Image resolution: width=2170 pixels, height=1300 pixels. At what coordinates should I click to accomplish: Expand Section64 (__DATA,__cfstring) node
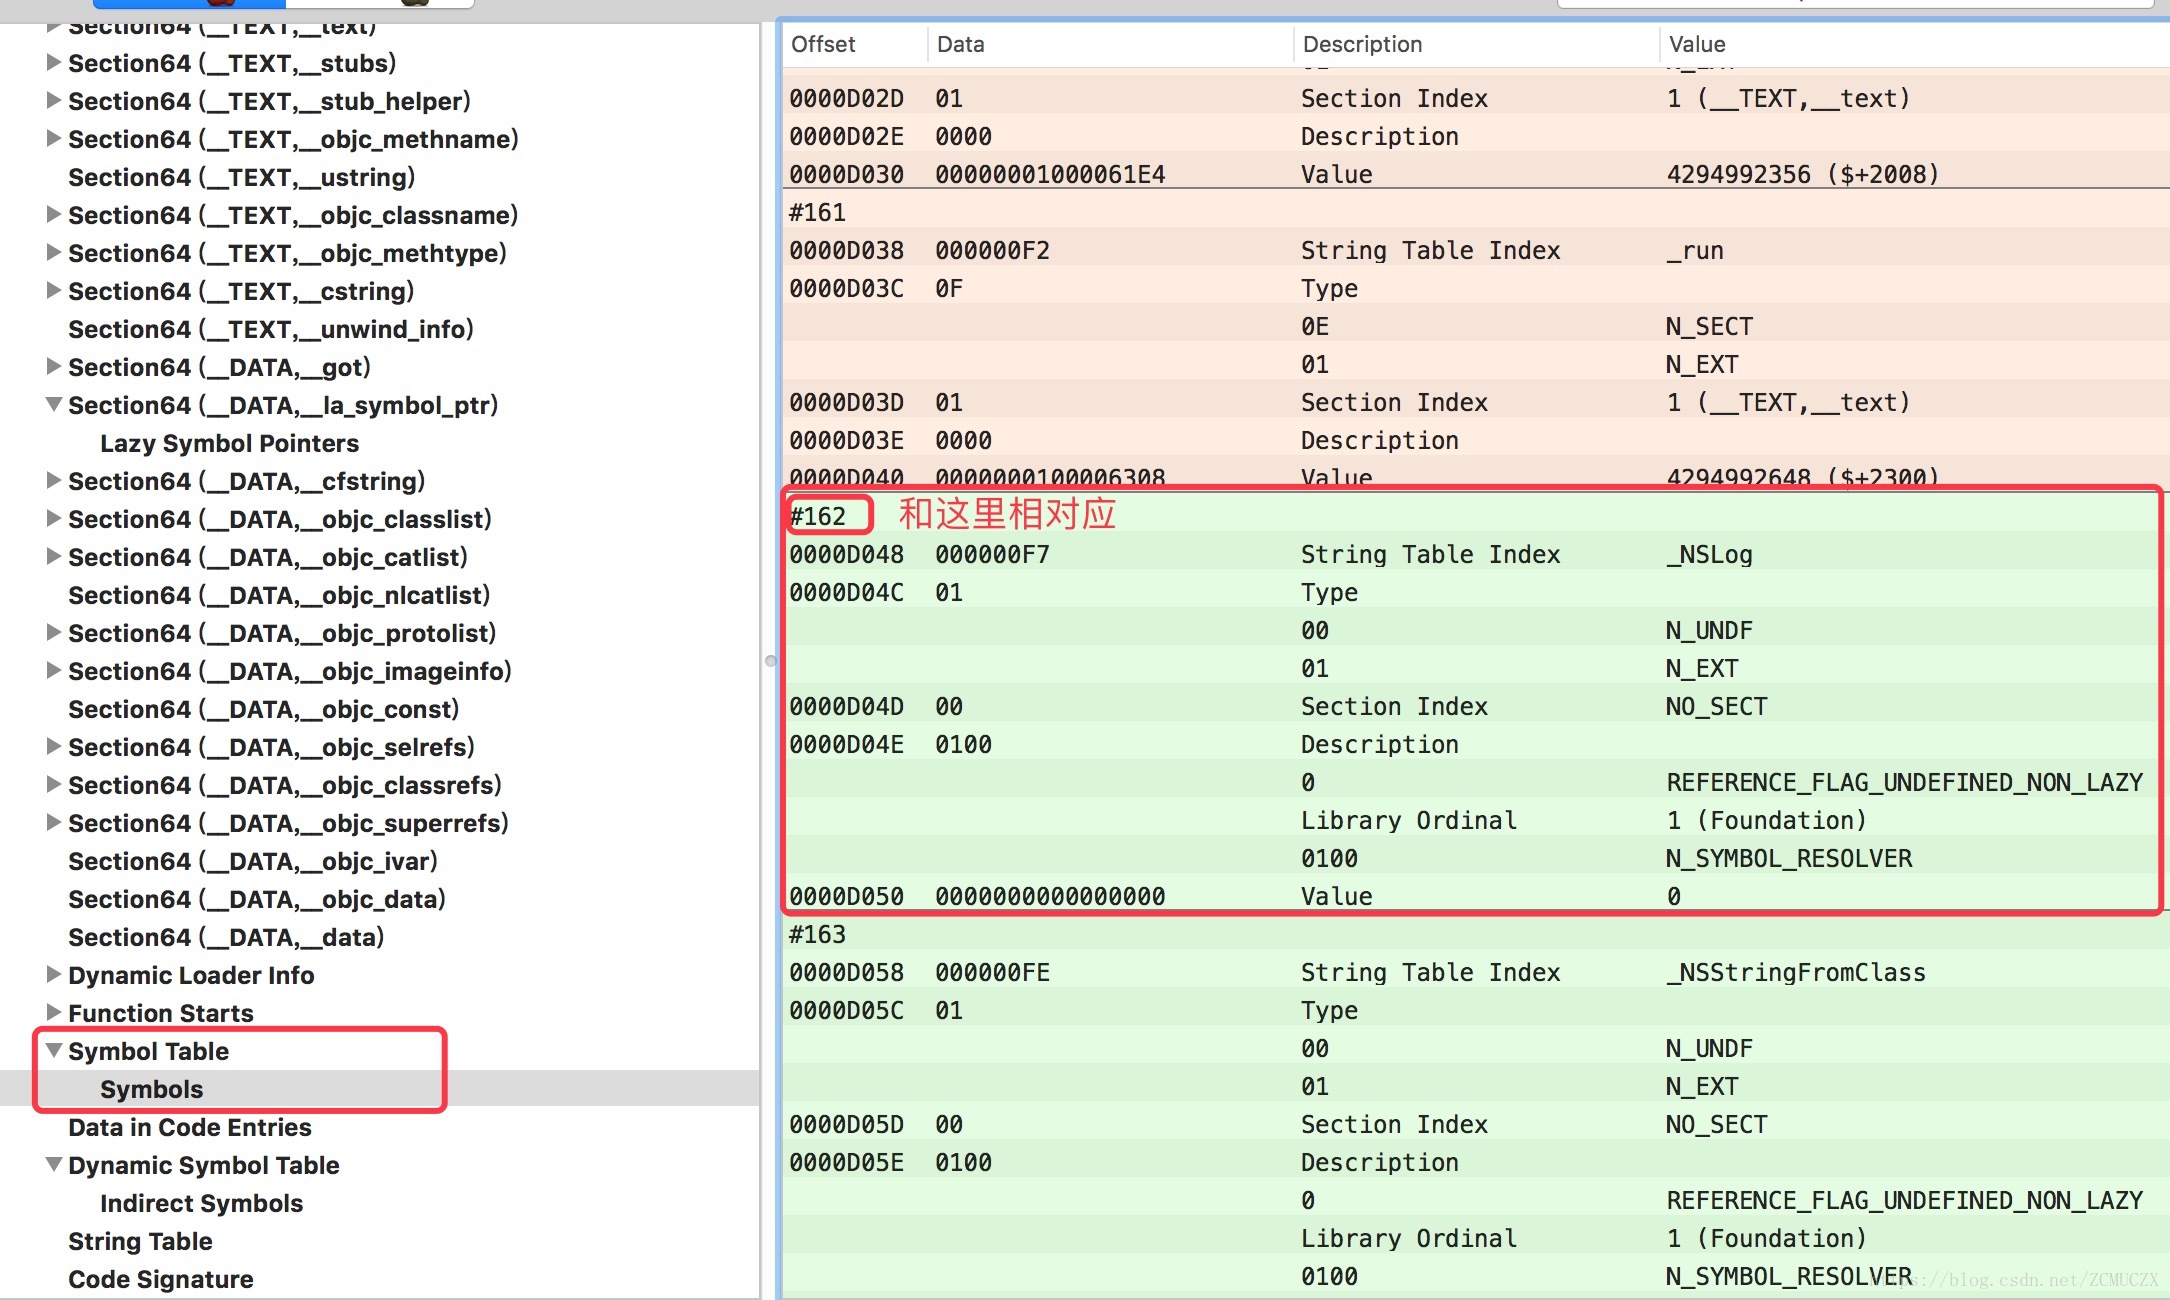pyautogui.click(x=54, y=480)
